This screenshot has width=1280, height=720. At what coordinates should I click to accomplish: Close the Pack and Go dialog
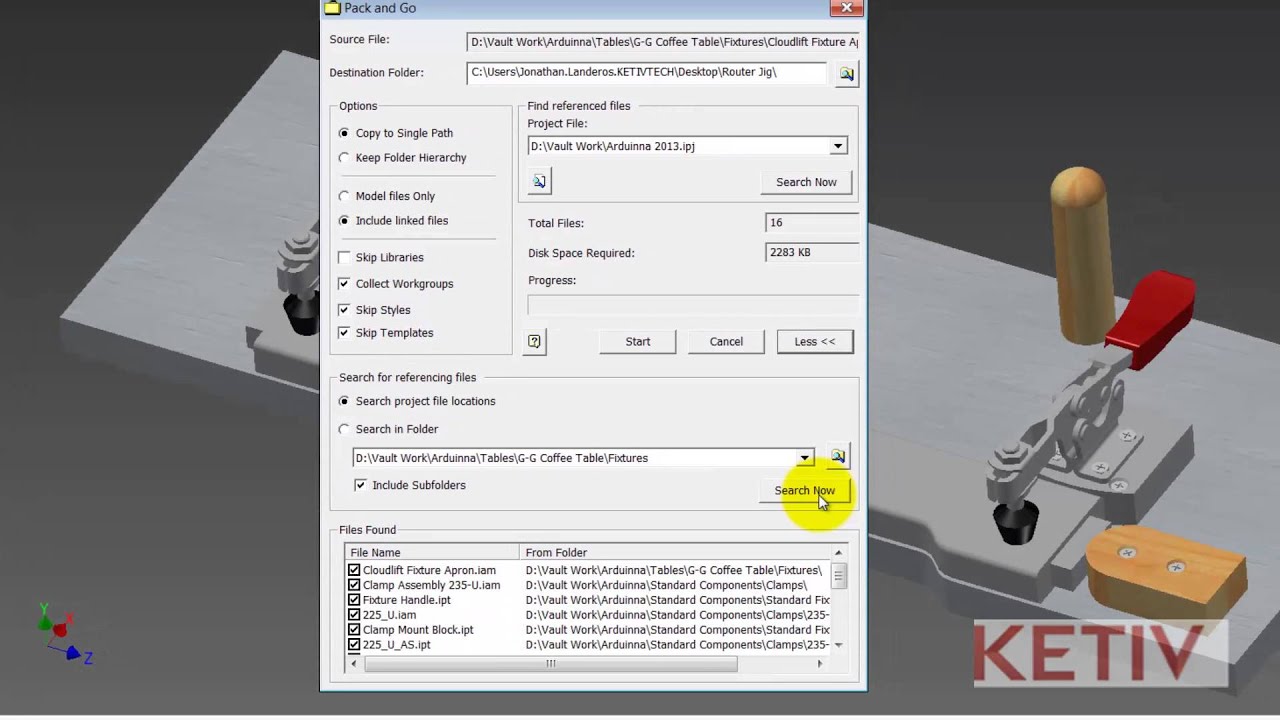click(846, 8)
